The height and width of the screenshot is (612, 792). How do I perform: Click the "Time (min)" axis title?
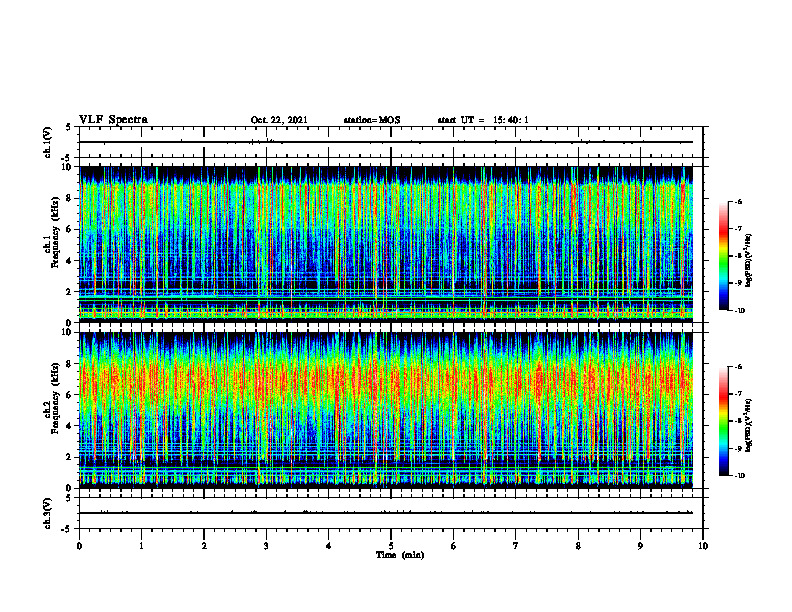click(x=400, y=555)
